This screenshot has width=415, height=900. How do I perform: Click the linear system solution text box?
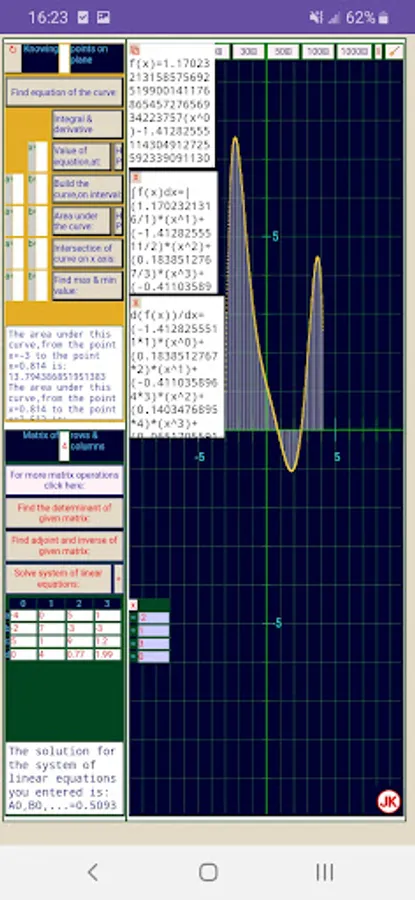pos(65,778)
